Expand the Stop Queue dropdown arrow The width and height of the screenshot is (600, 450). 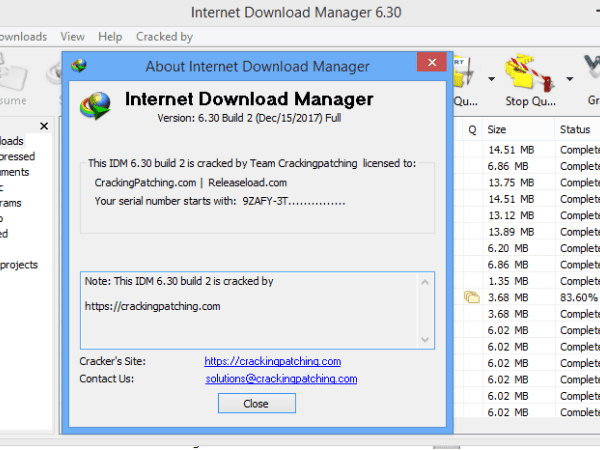pos(570,79)
